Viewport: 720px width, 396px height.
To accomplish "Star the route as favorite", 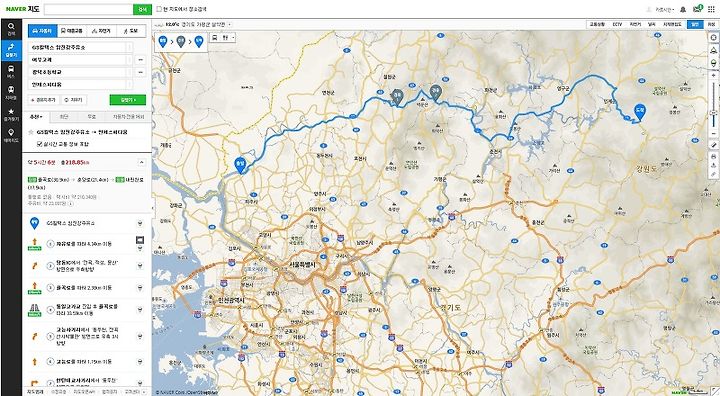I will click(31, 132).
